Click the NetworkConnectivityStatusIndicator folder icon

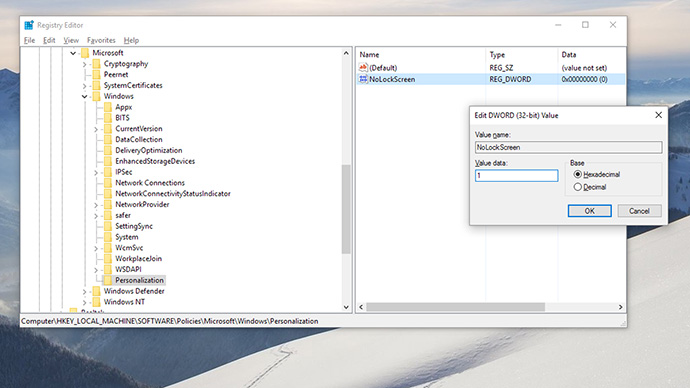point(108,194)
